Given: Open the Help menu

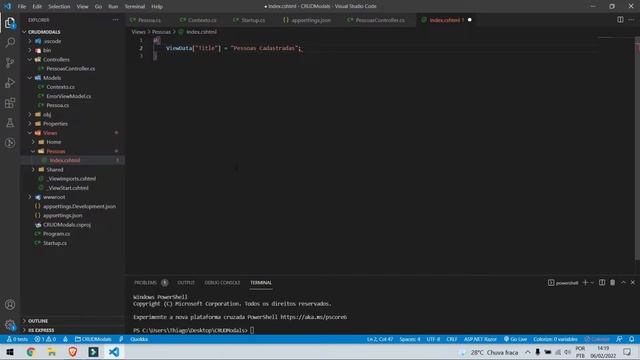Looking at the screenshot, I should coord(157,7).
